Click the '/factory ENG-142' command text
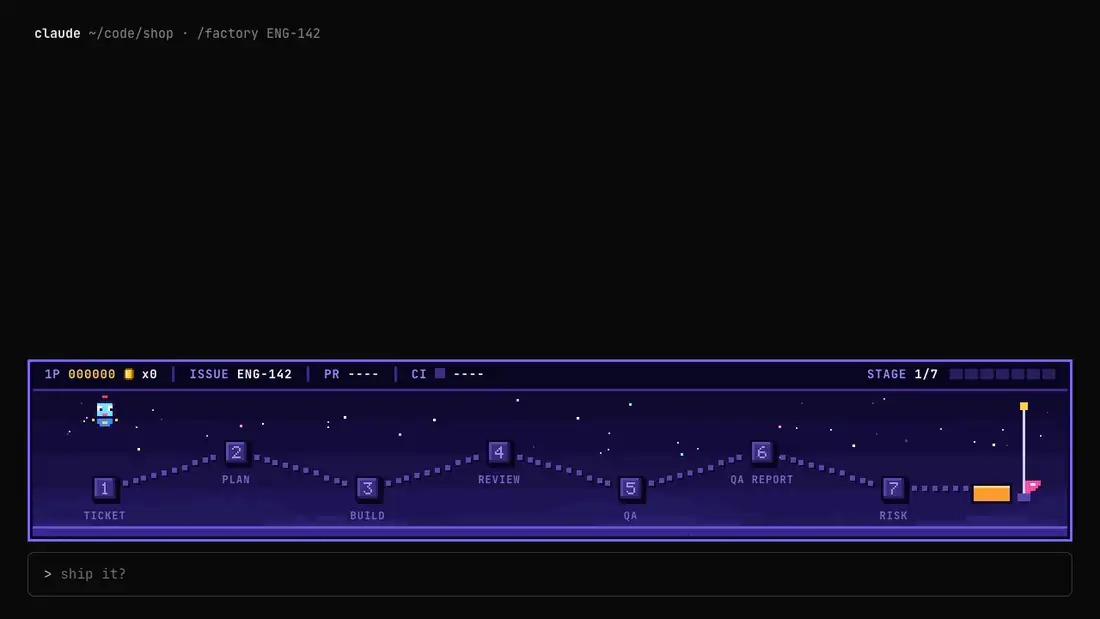This screenshot has height=619, width=1100. coord(258,34)
